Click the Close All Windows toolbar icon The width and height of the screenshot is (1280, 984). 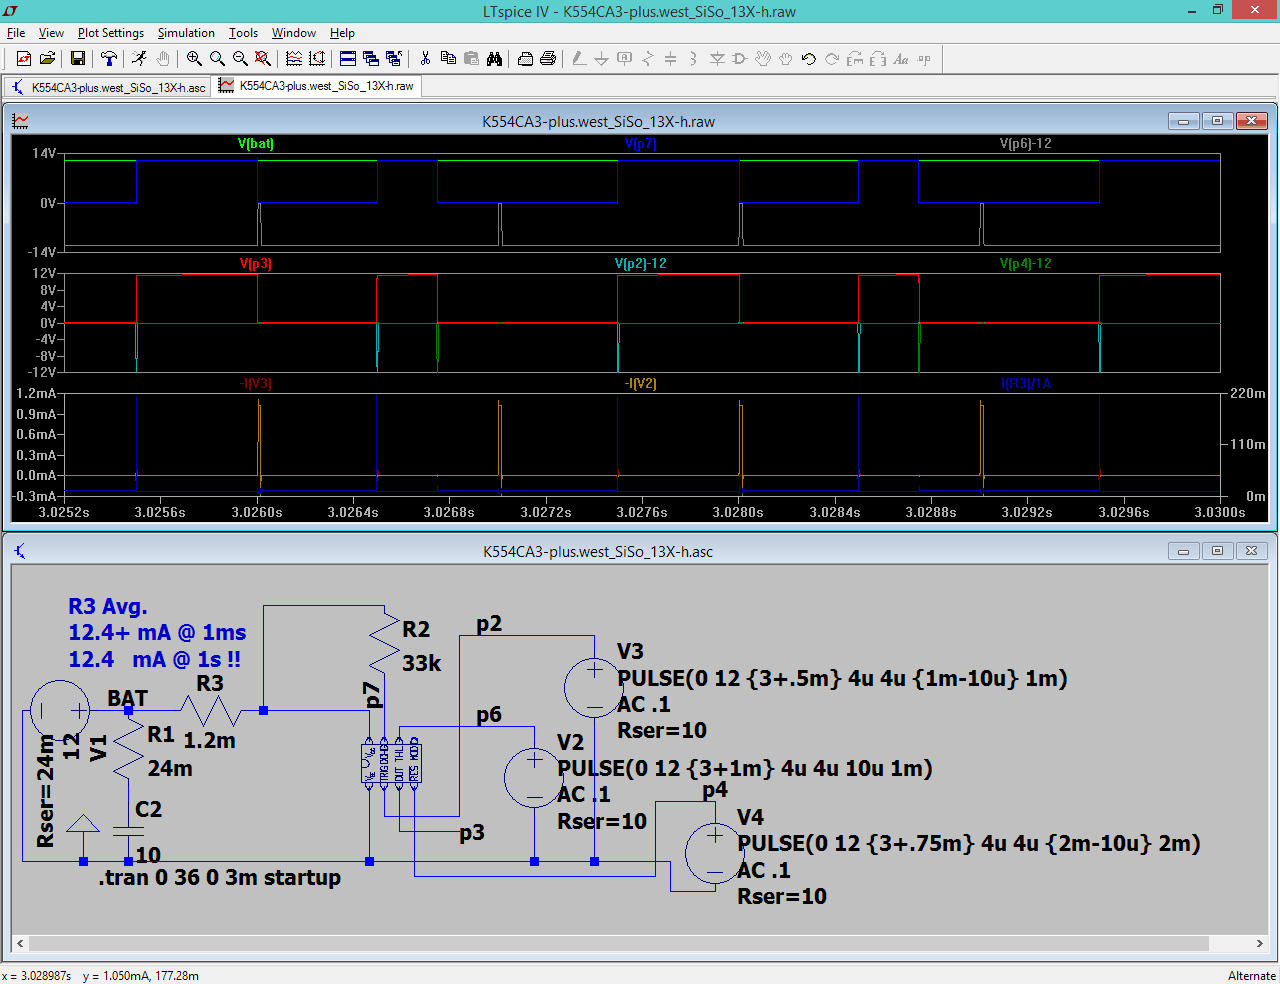394,59
